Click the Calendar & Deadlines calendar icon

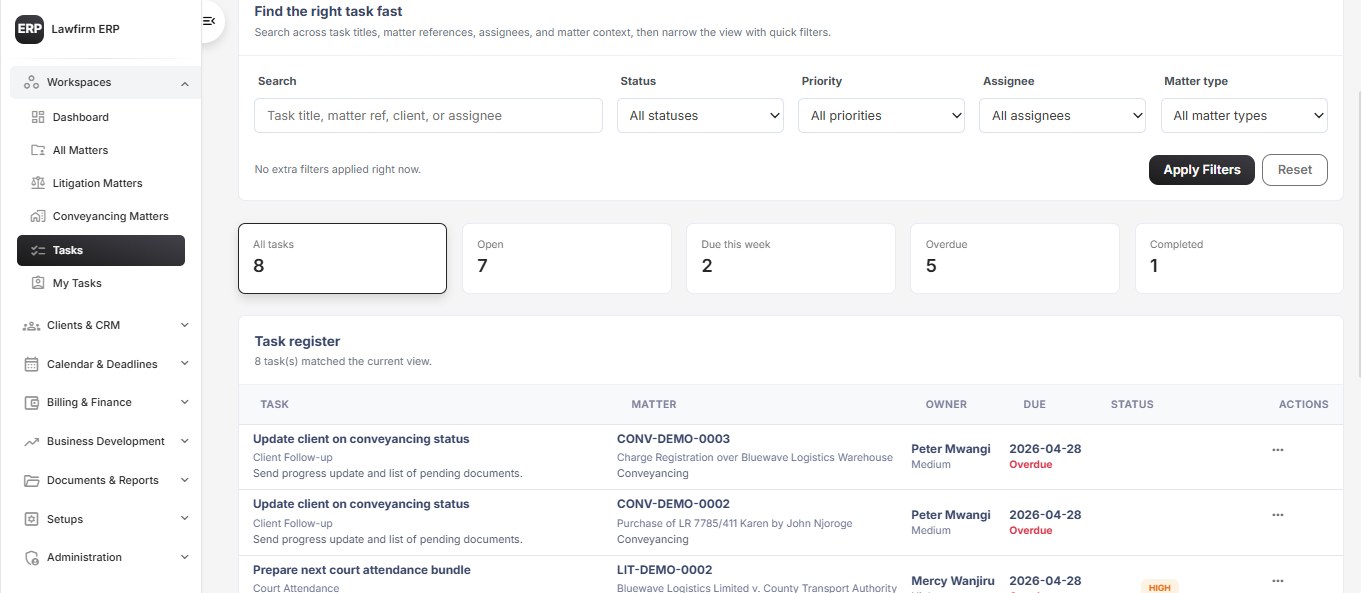click(31, 364)
